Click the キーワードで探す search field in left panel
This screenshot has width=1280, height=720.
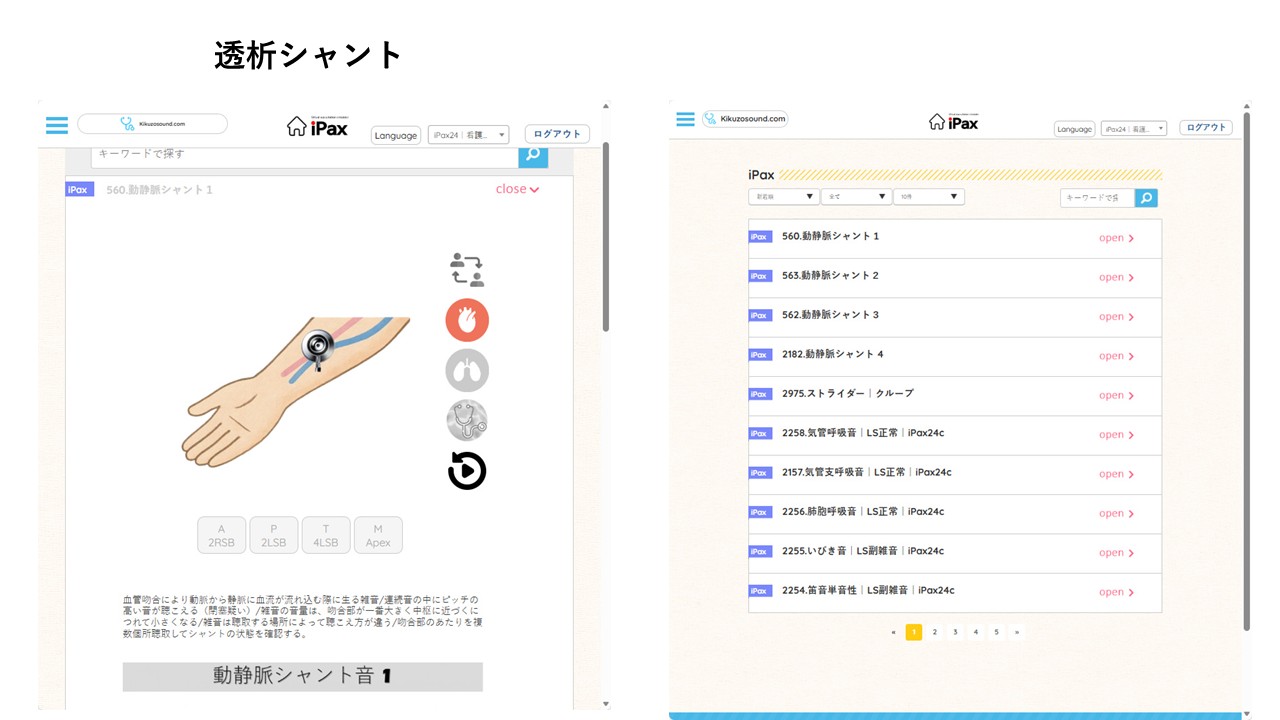point(304,154)
